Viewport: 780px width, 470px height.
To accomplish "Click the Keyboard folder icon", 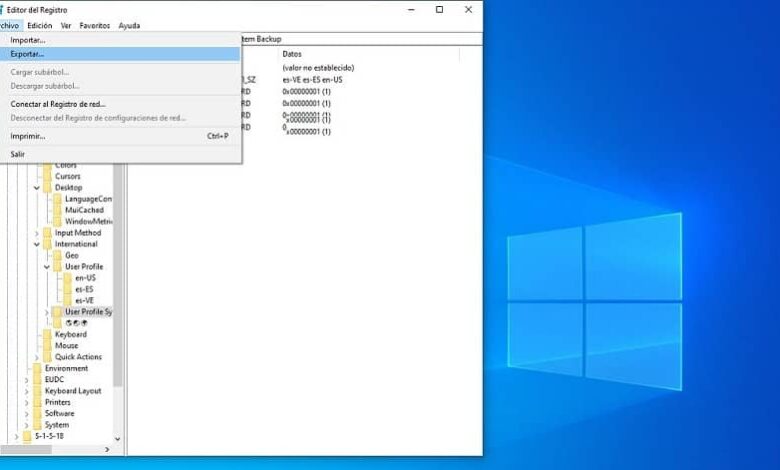I will pyautogui.click(x=47, y=335).
